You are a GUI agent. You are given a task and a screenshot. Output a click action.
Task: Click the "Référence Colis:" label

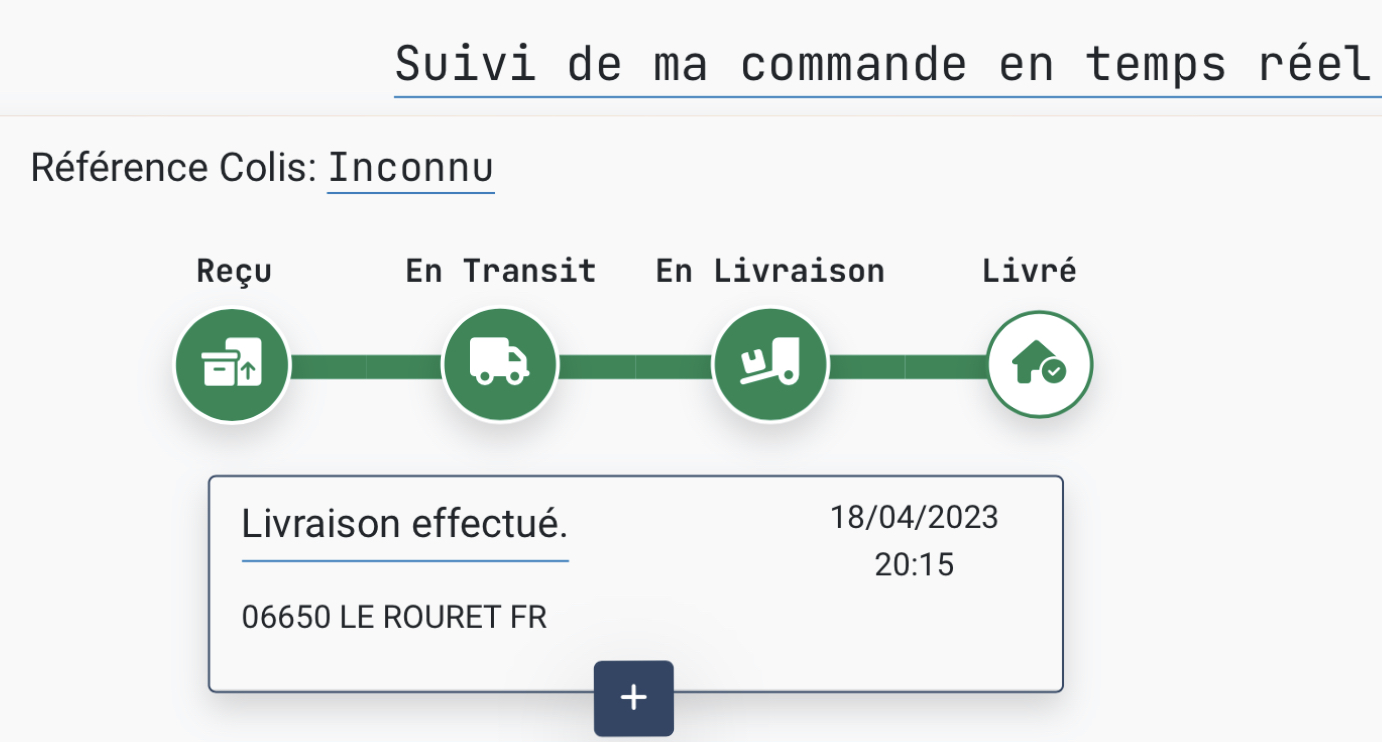coord(174,168)
